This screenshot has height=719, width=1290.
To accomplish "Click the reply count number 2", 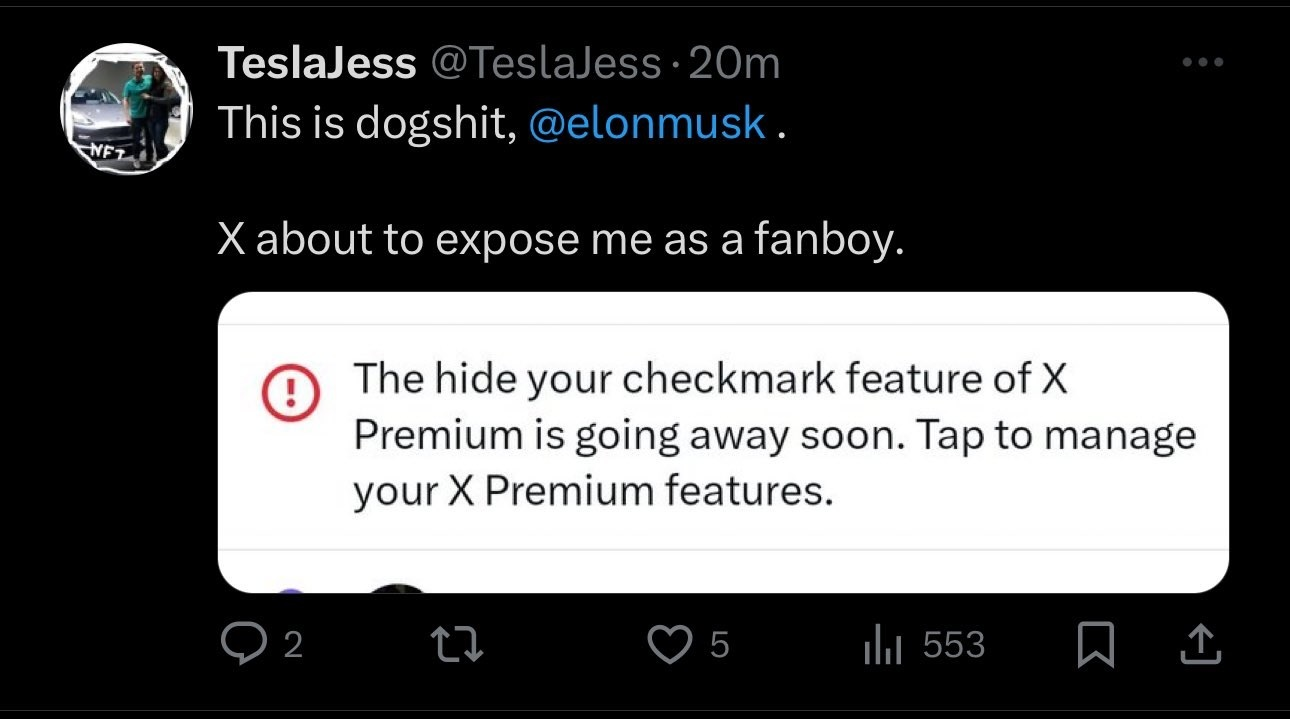I will (x=292, y=646).
